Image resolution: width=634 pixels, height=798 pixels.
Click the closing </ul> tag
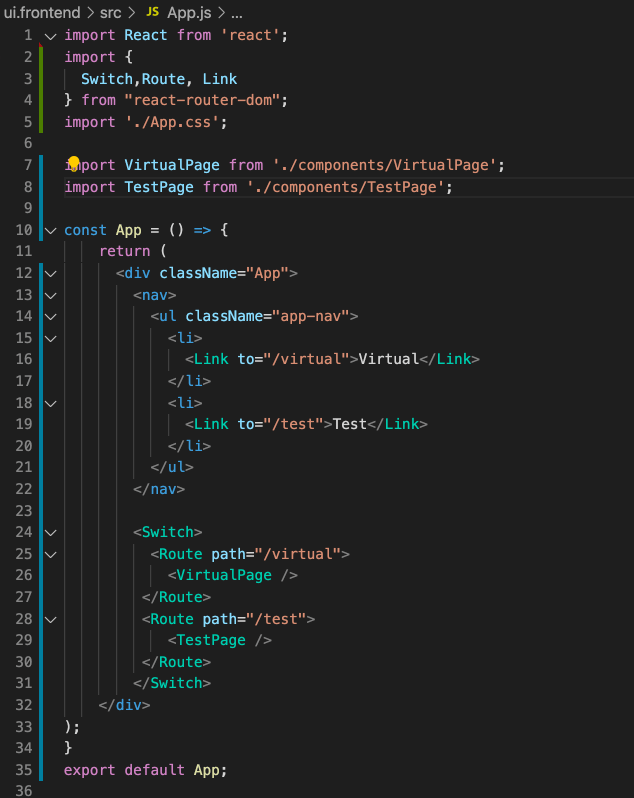[172, 467]
